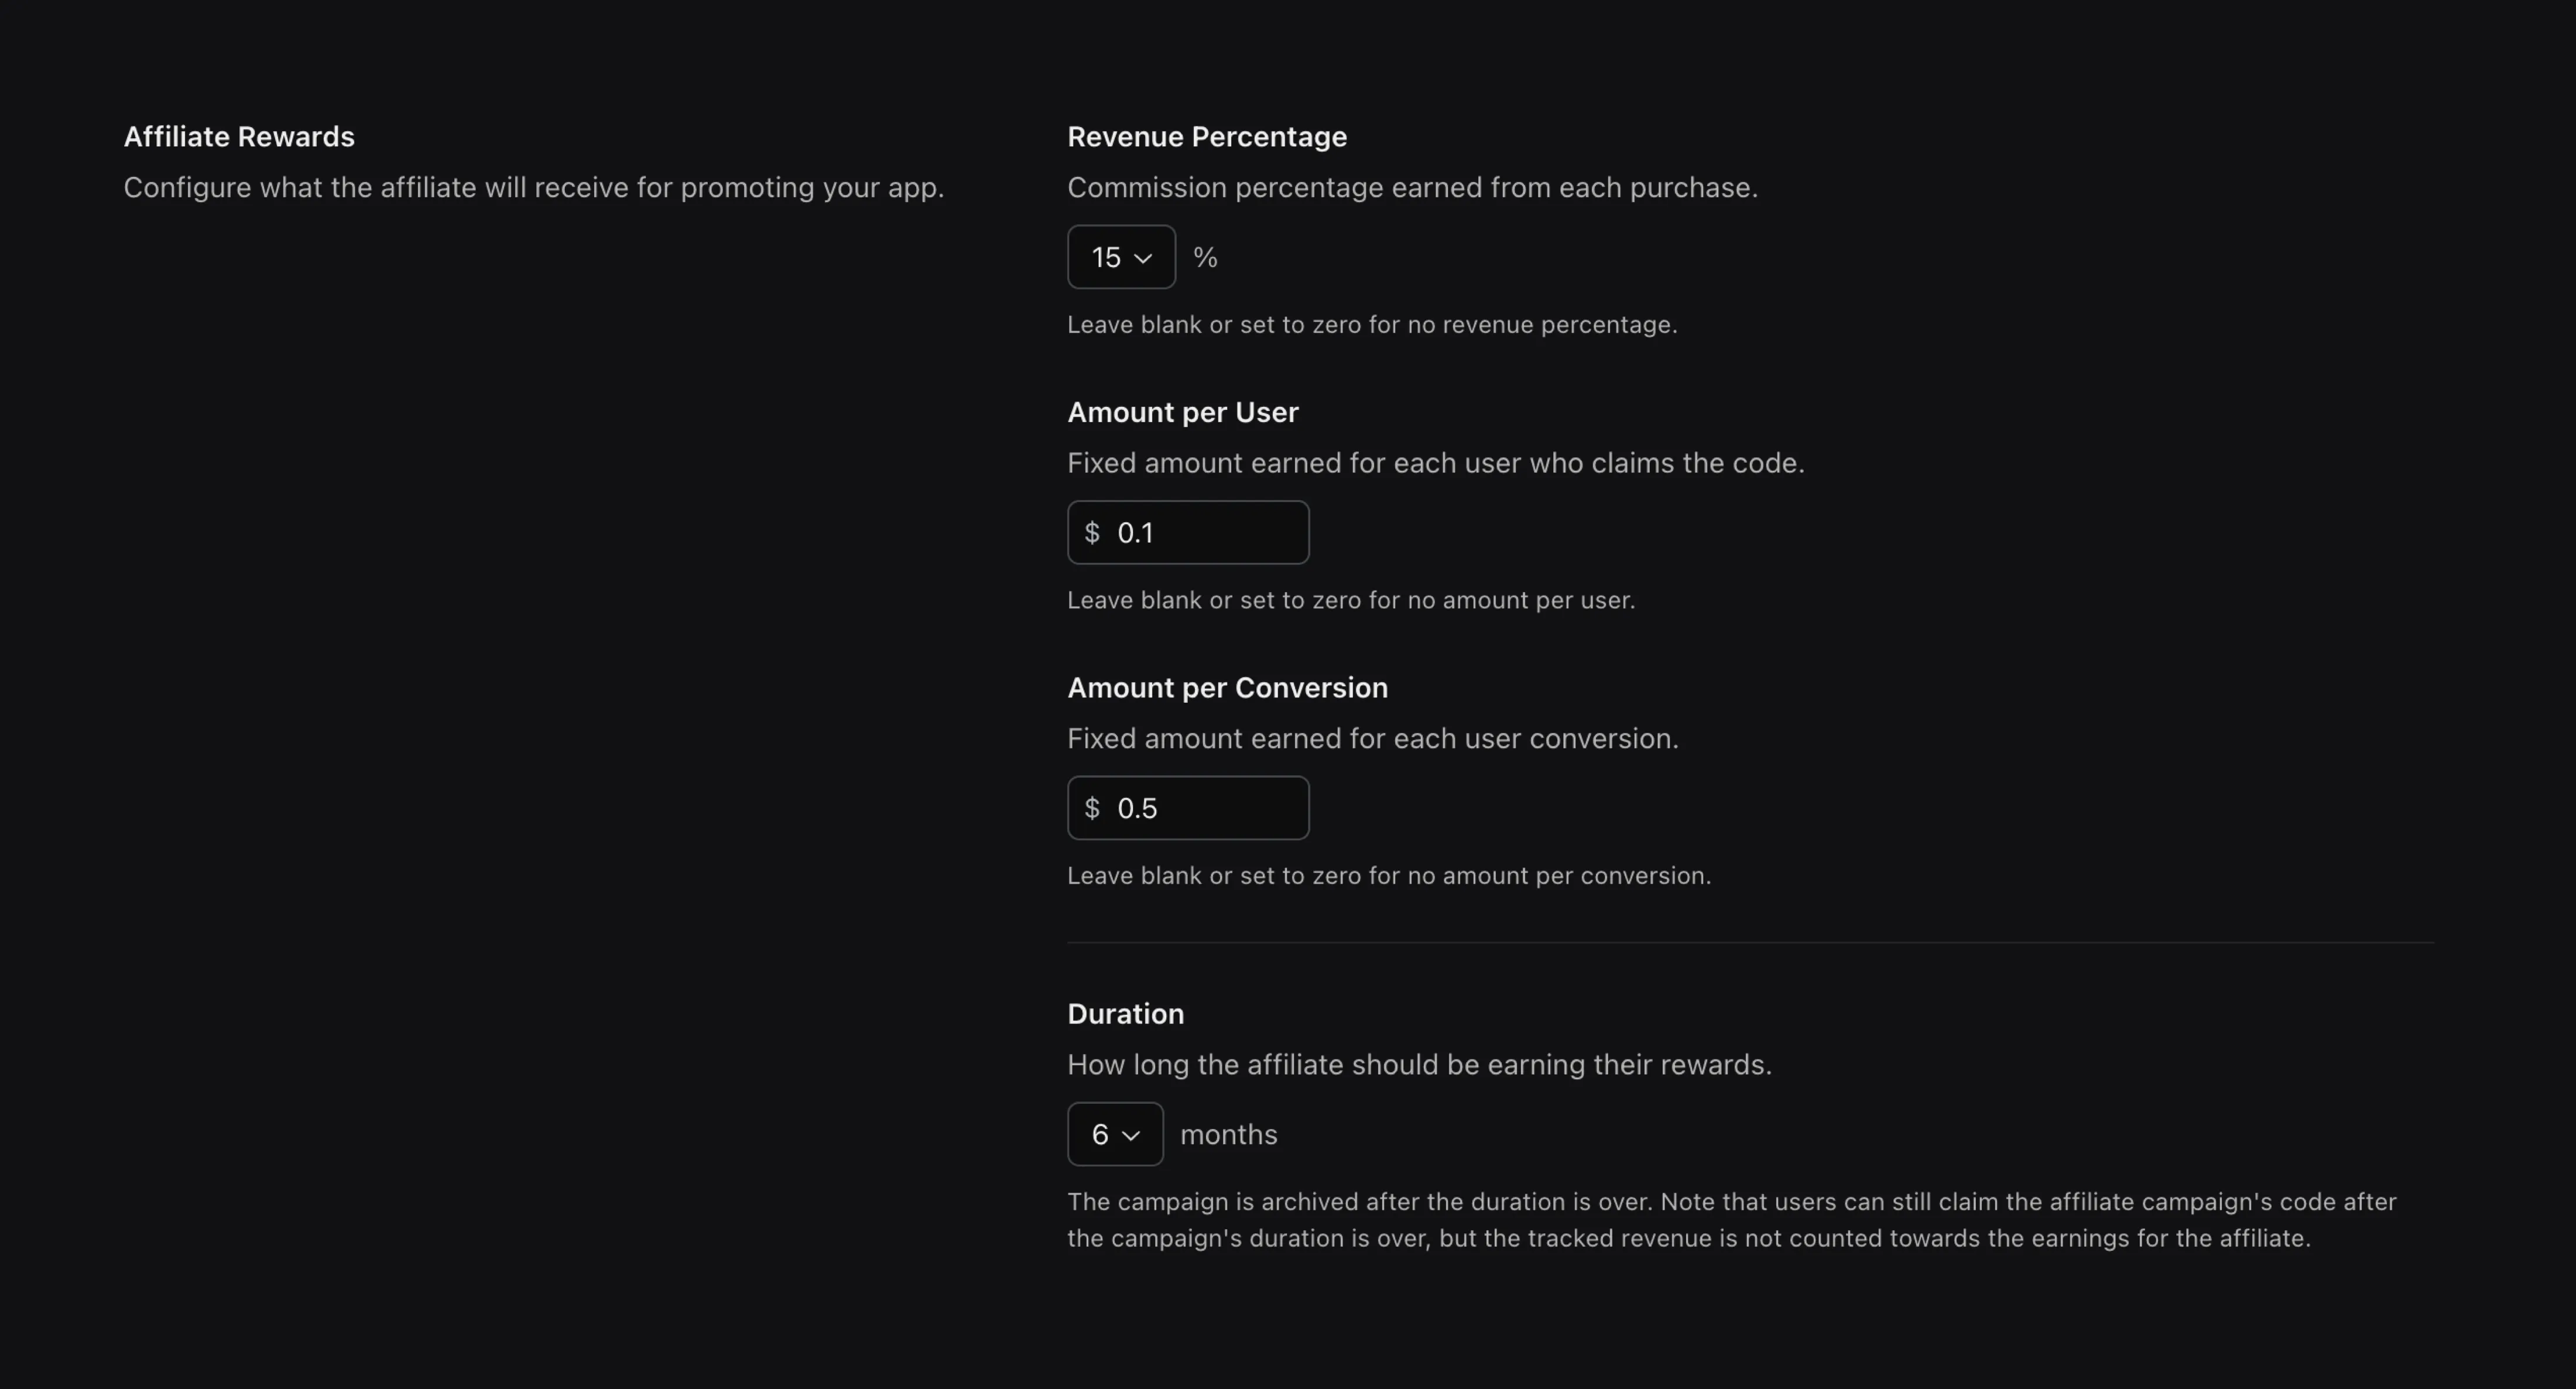Click the dollar sign in Amount per User field
Viewport: 2576px width, 1389px height.
coord(1092,532)
